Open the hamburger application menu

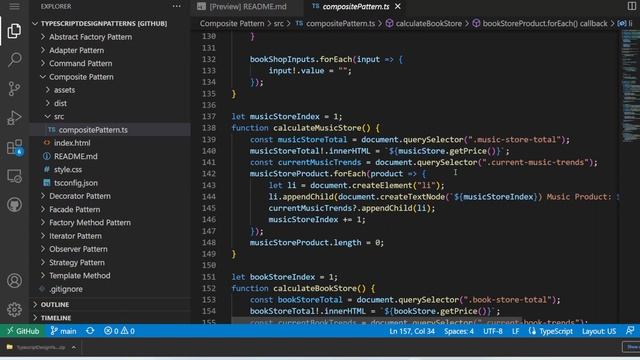[14, 6]
